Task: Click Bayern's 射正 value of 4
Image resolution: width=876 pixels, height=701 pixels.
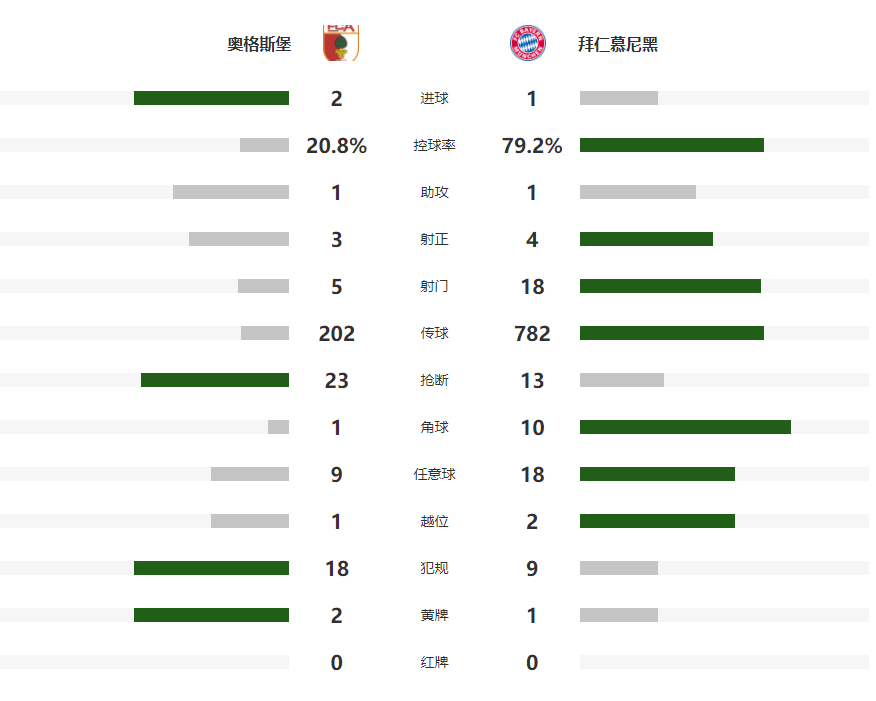Action: (x=532, y=240)
